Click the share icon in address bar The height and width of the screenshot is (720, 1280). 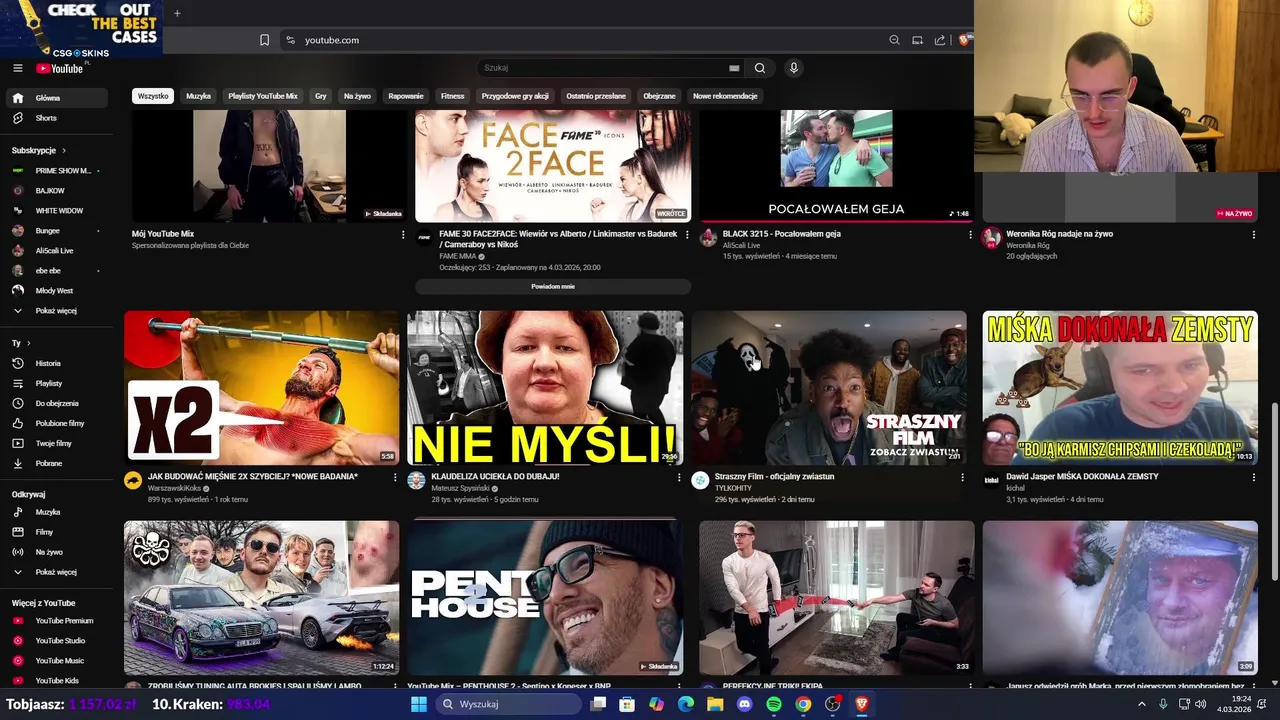940,40
